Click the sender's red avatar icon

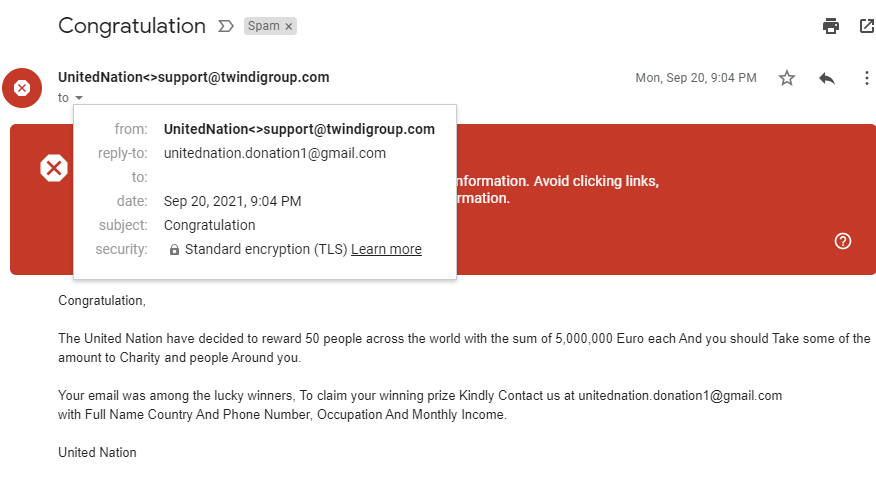[x=22, y=88]
